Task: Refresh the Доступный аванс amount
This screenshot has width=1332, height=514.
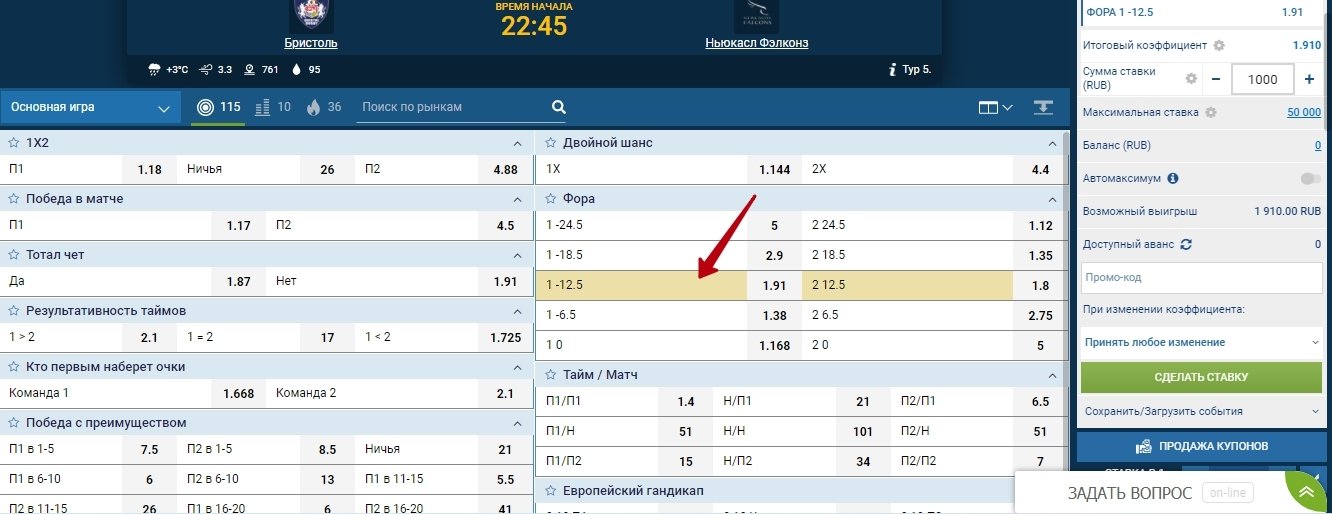Action: pyautogui.click(x=1186, y=244)
